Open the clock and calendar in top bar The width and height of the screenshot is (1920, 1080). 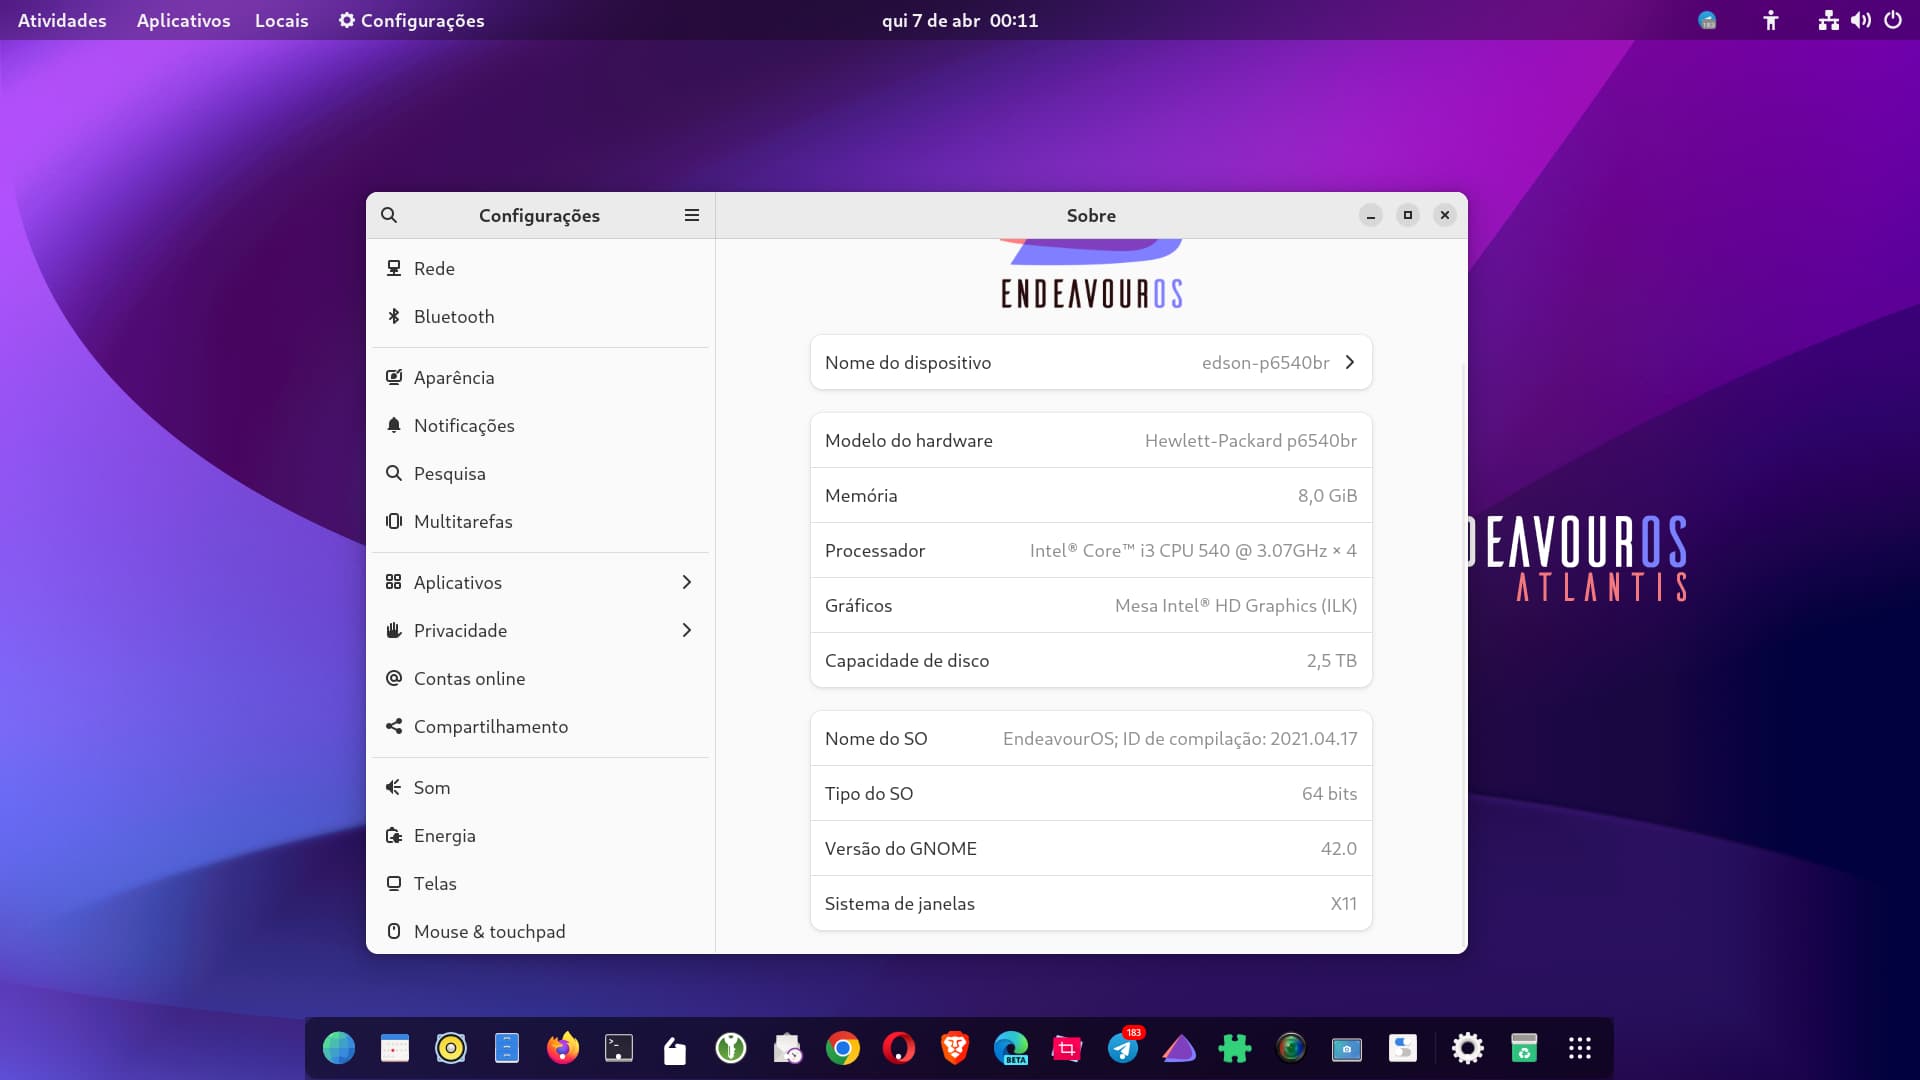coord(960,20)
